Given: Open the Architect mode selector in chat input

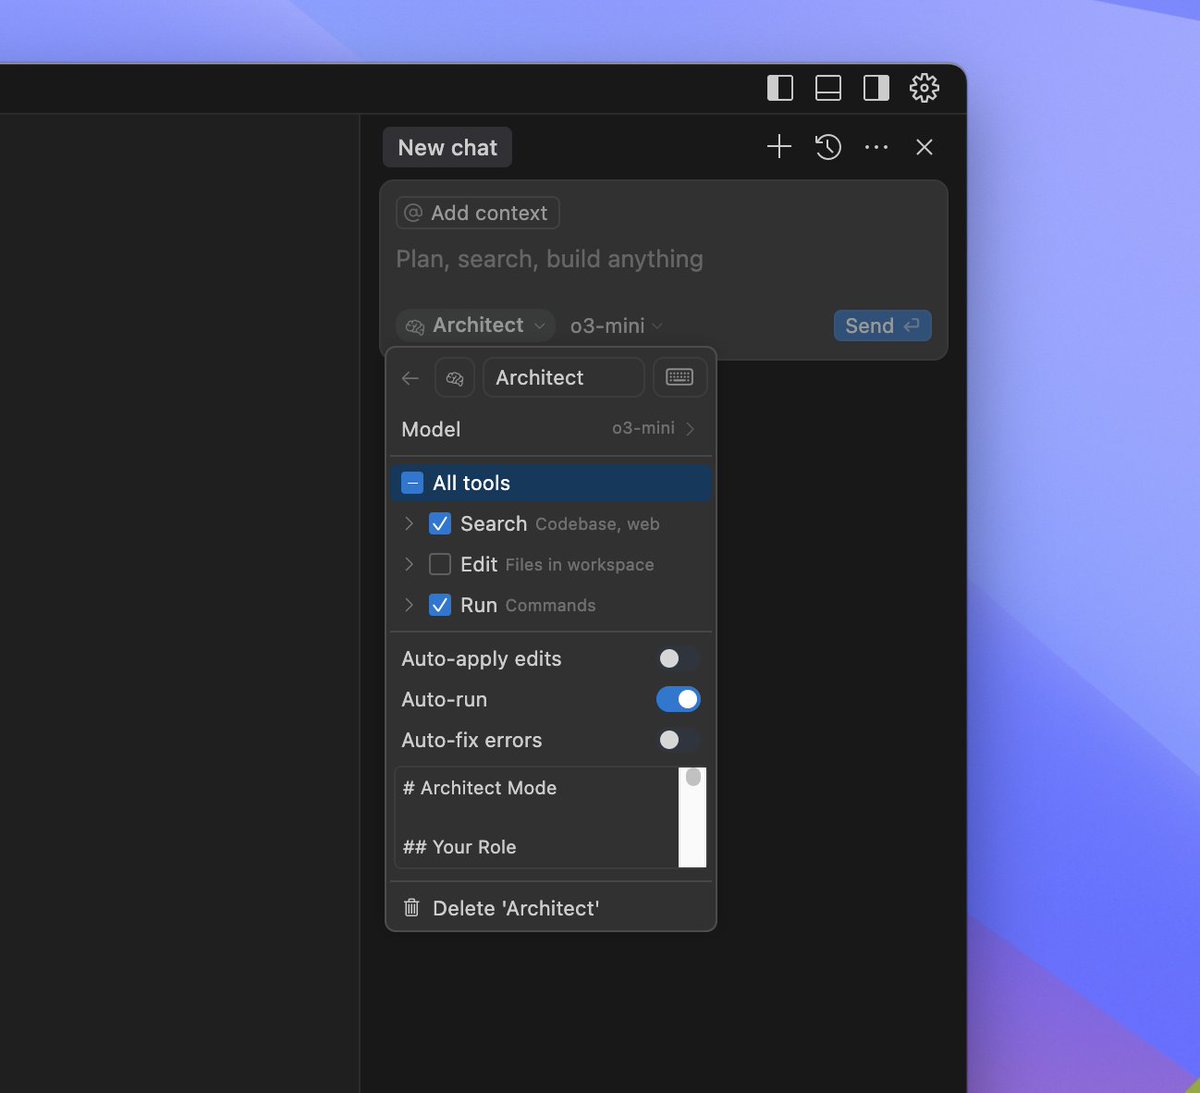Looking at the screenshot, I should tap(474, 325).
